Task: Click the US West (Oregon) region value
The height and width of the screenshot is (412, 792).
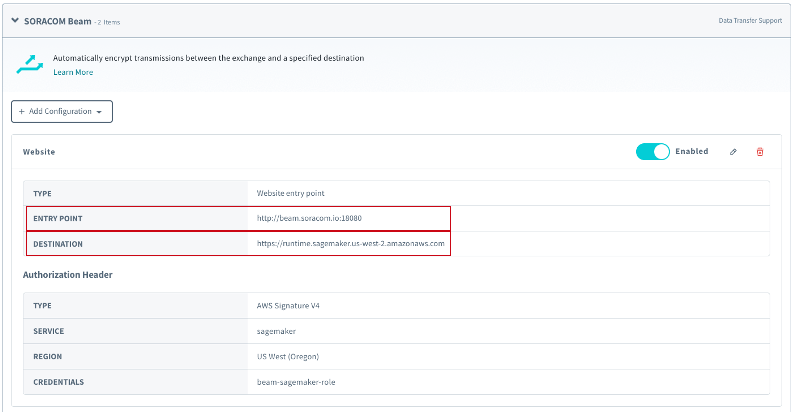Action: pos(288,356)
